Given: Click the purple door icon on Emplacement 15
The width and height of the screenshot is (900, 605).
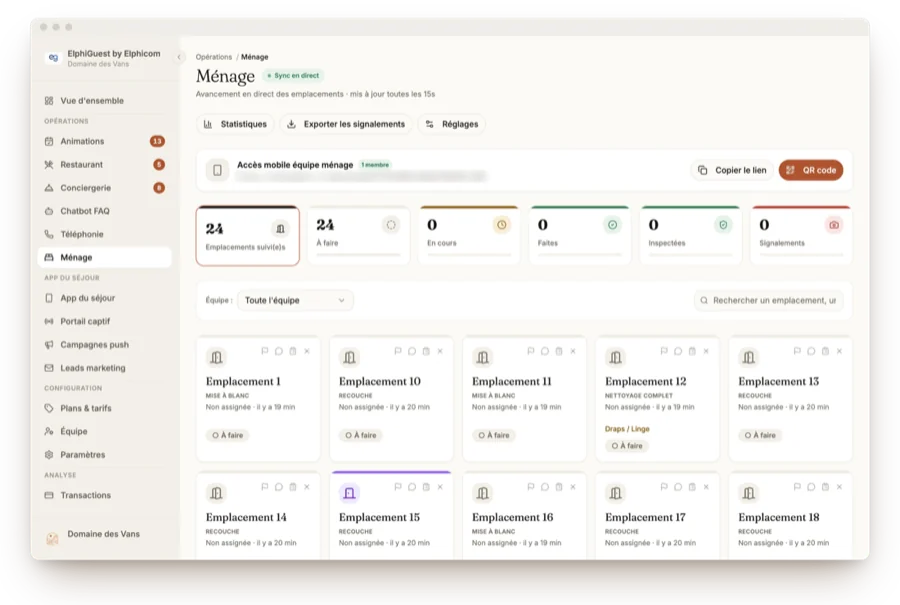Looking at the screenshot, I should [349, 492].
